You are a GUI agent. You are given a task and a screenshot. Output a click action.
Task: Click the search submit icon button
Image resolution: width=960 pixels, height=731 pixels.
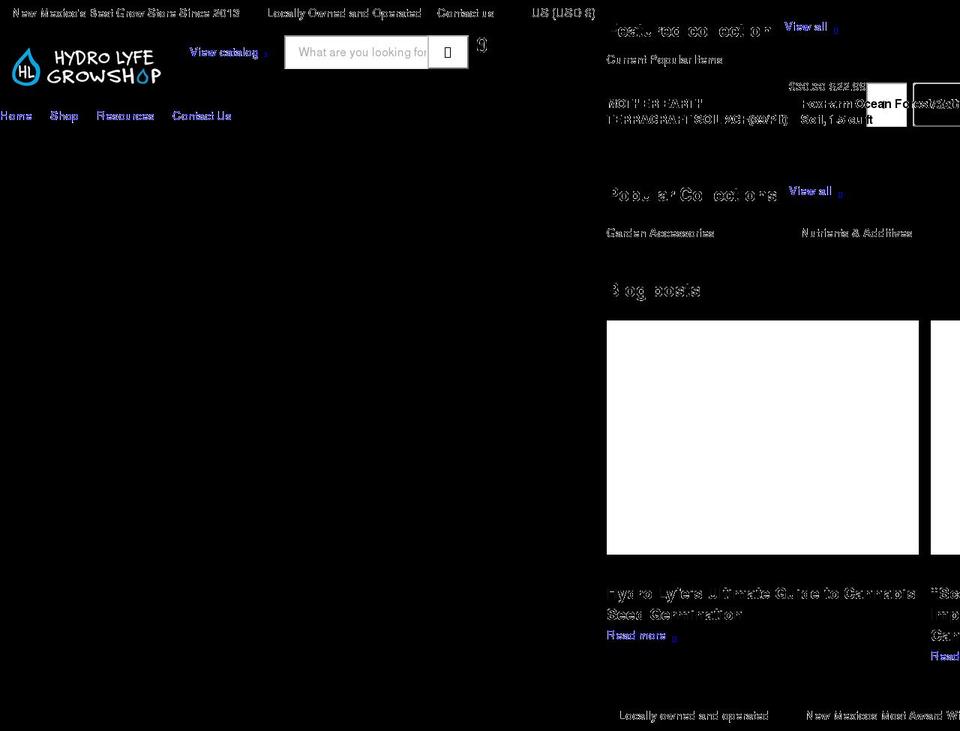coord(448,52)
